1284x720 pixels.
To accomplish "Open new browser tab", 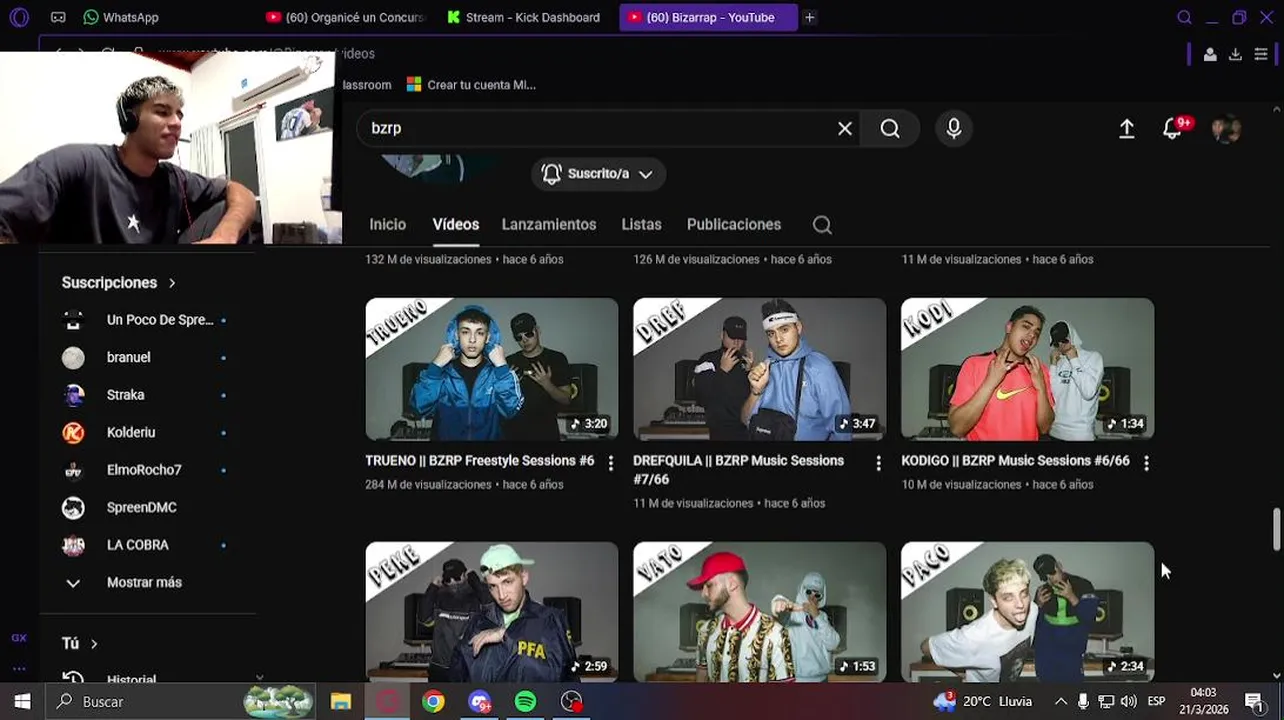I will click(x=810, y=17).
